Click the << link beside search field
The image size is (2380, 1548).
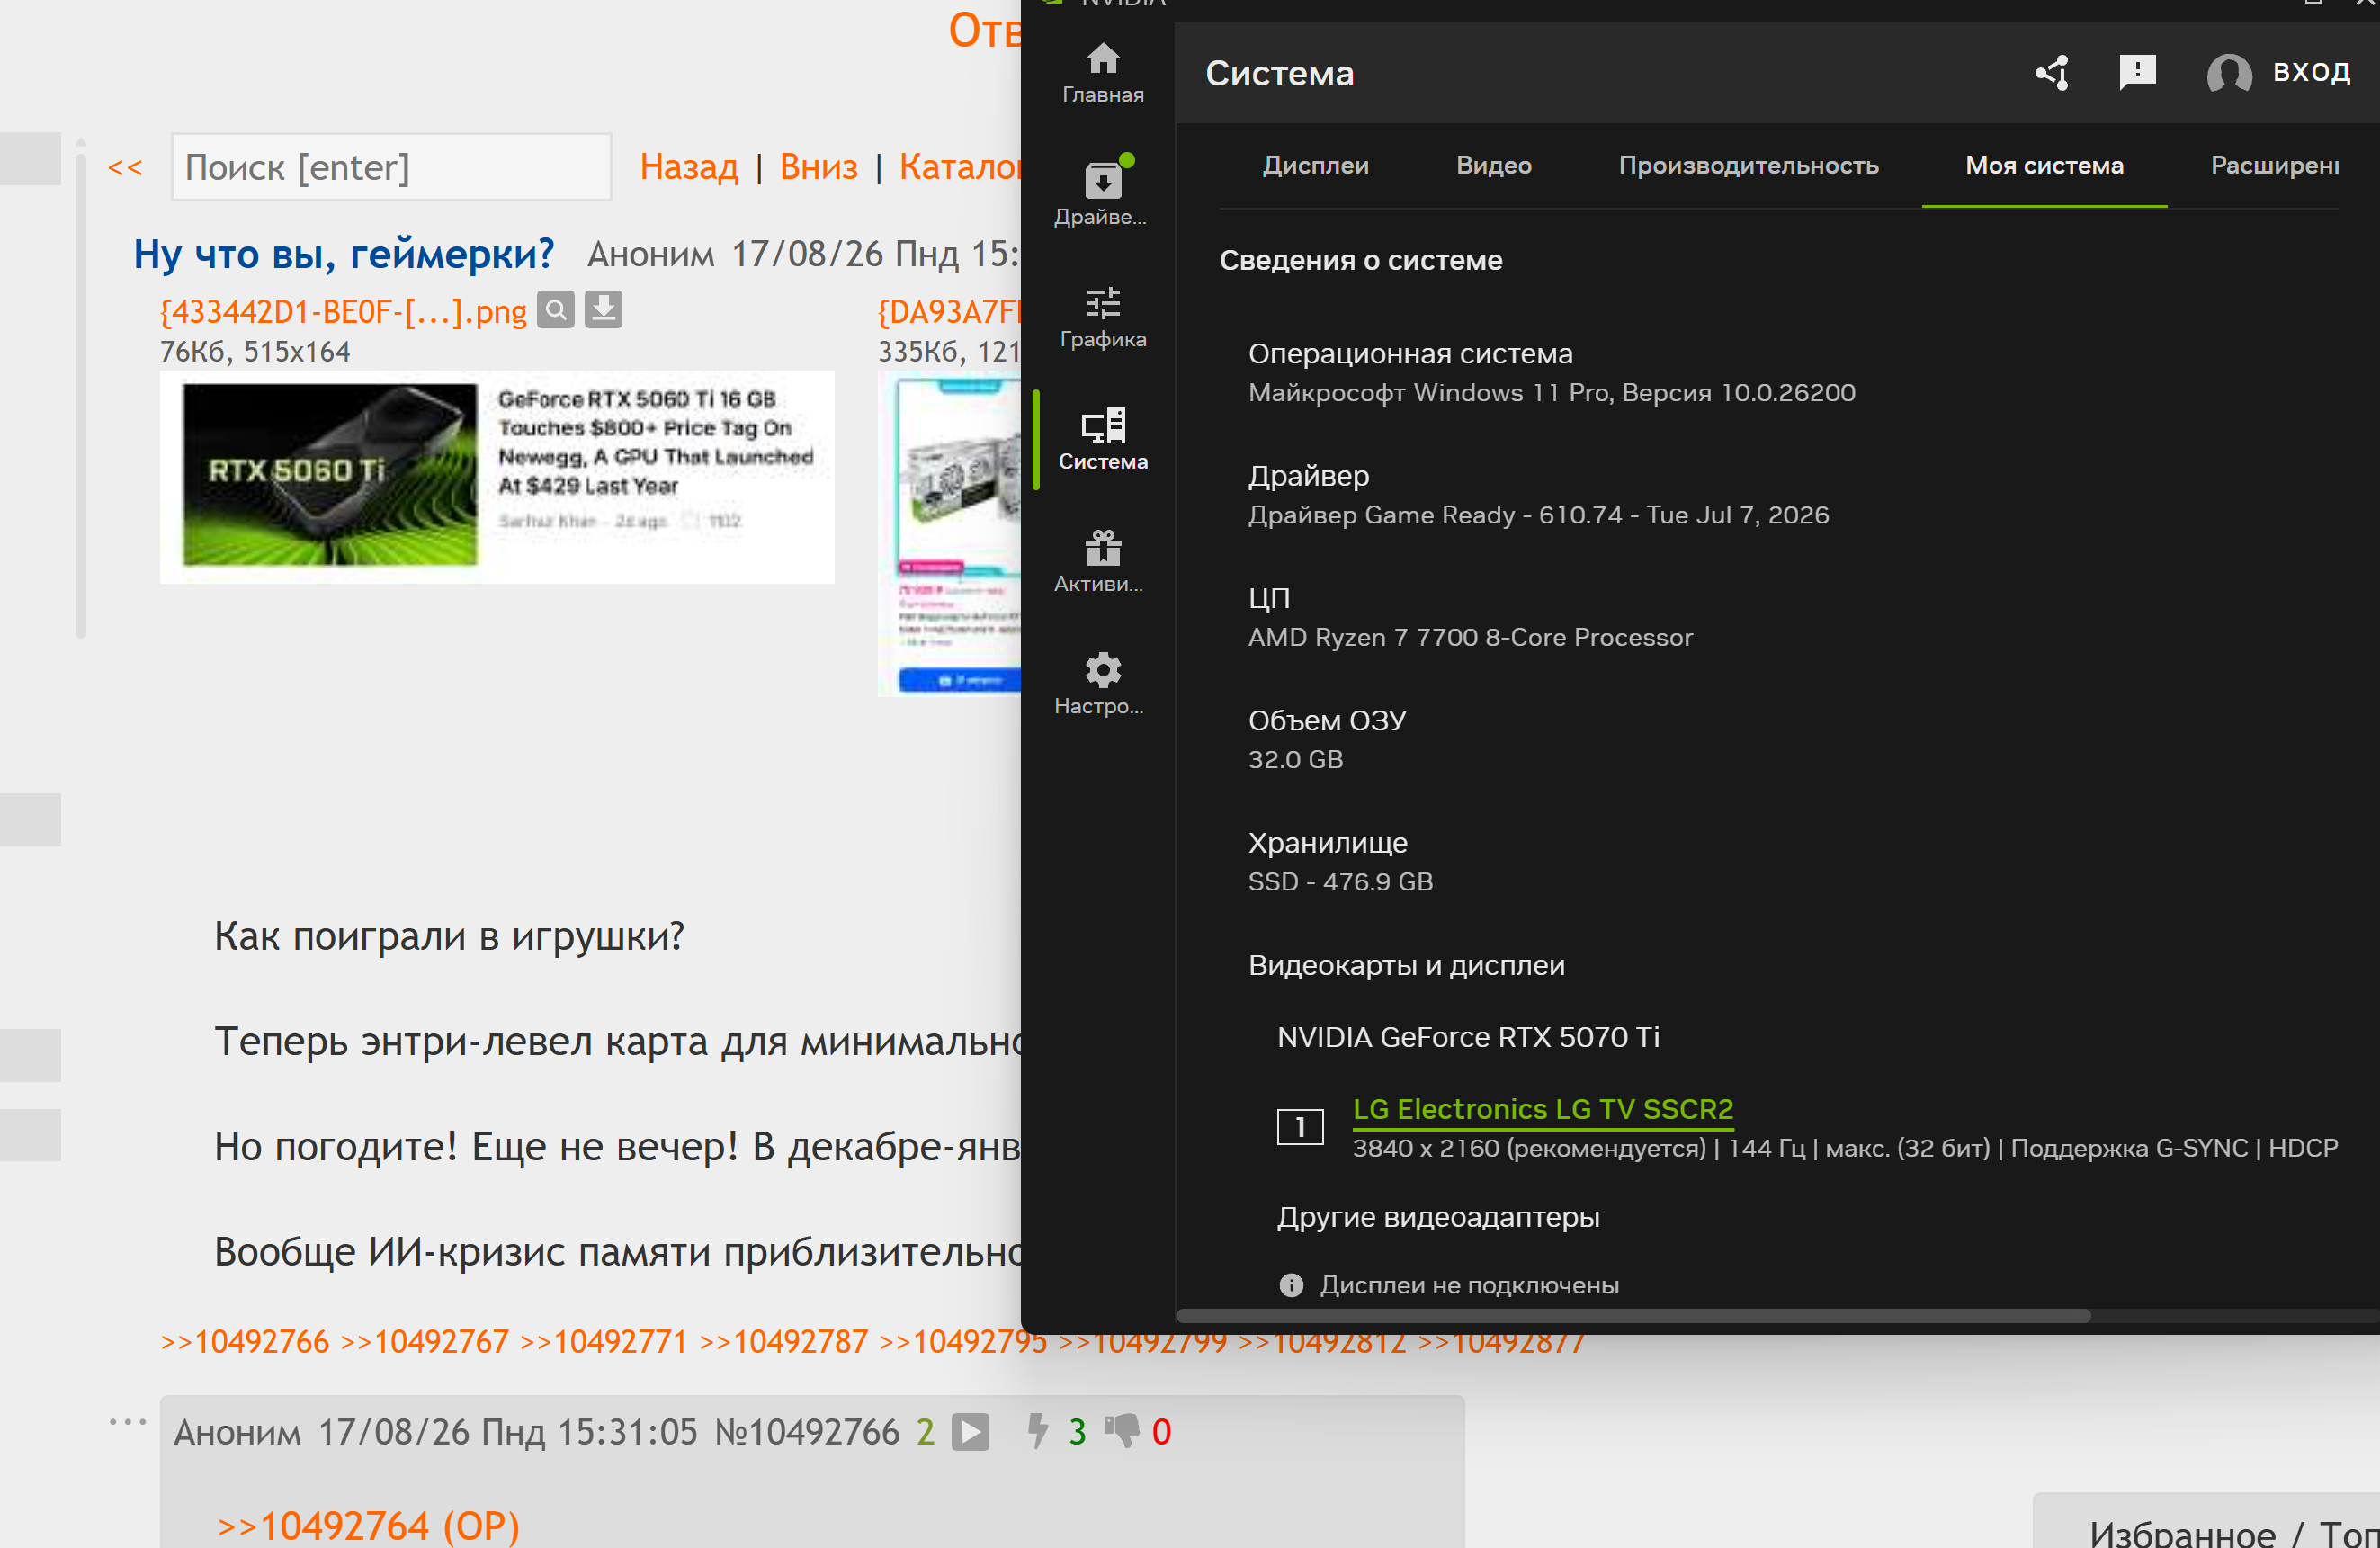coord(125,167)
